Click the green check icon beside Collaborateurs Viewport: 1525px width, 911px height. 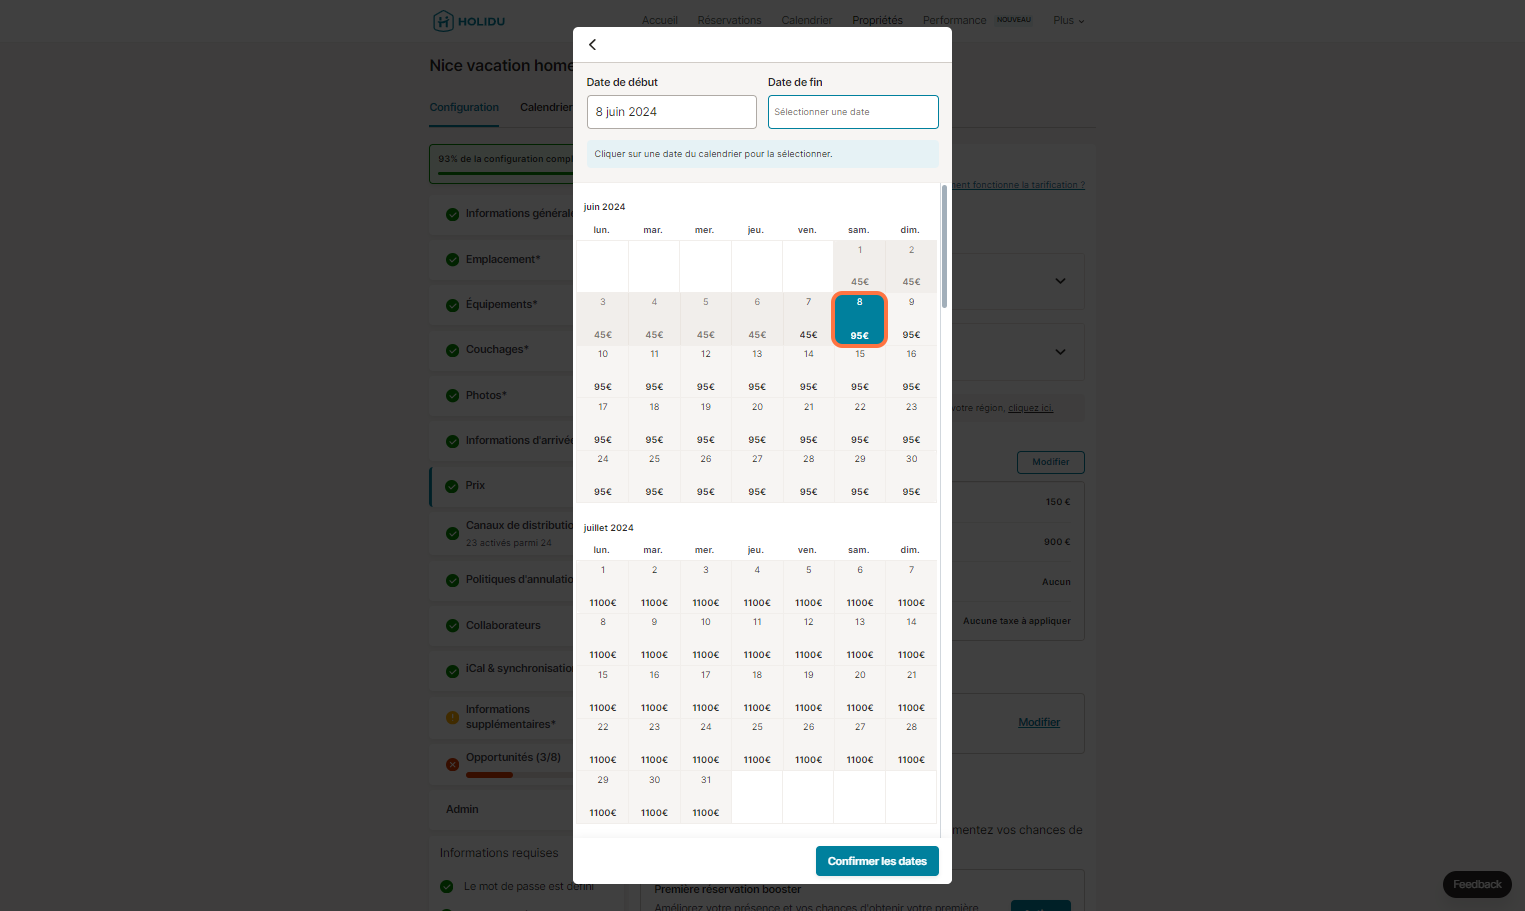point(452,626)
